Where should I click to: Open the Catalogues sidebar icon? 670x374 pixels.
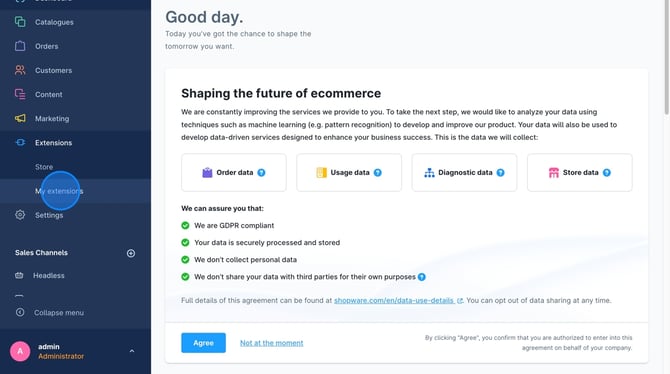[20, 22]
